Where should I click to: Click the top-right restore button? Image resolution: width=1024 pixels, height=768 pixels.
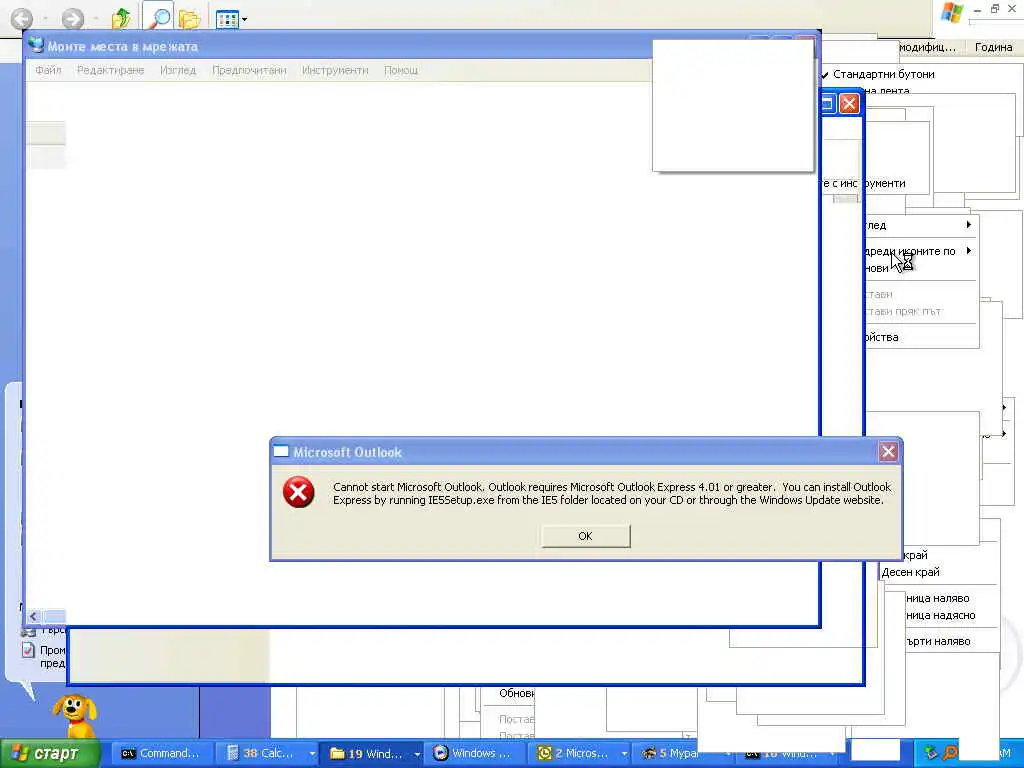[x=995, y=8]
